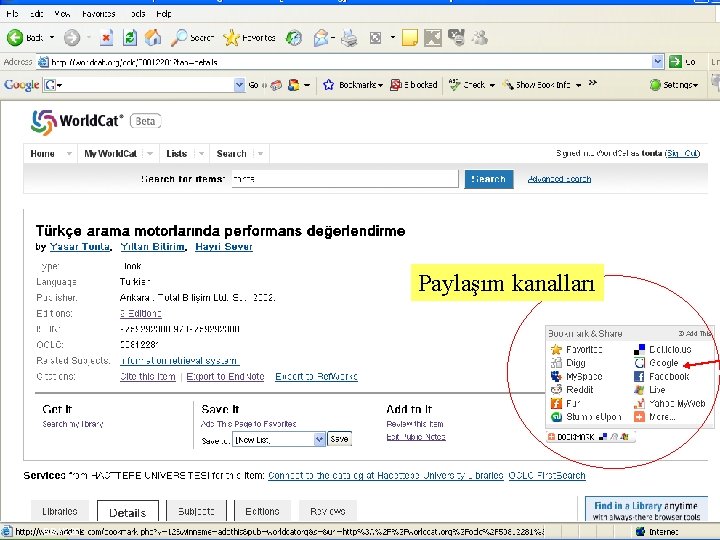Screen dimensions: 720x540
Task: Expand the My WorldCat menu arrow
Action: click(150, 153)
